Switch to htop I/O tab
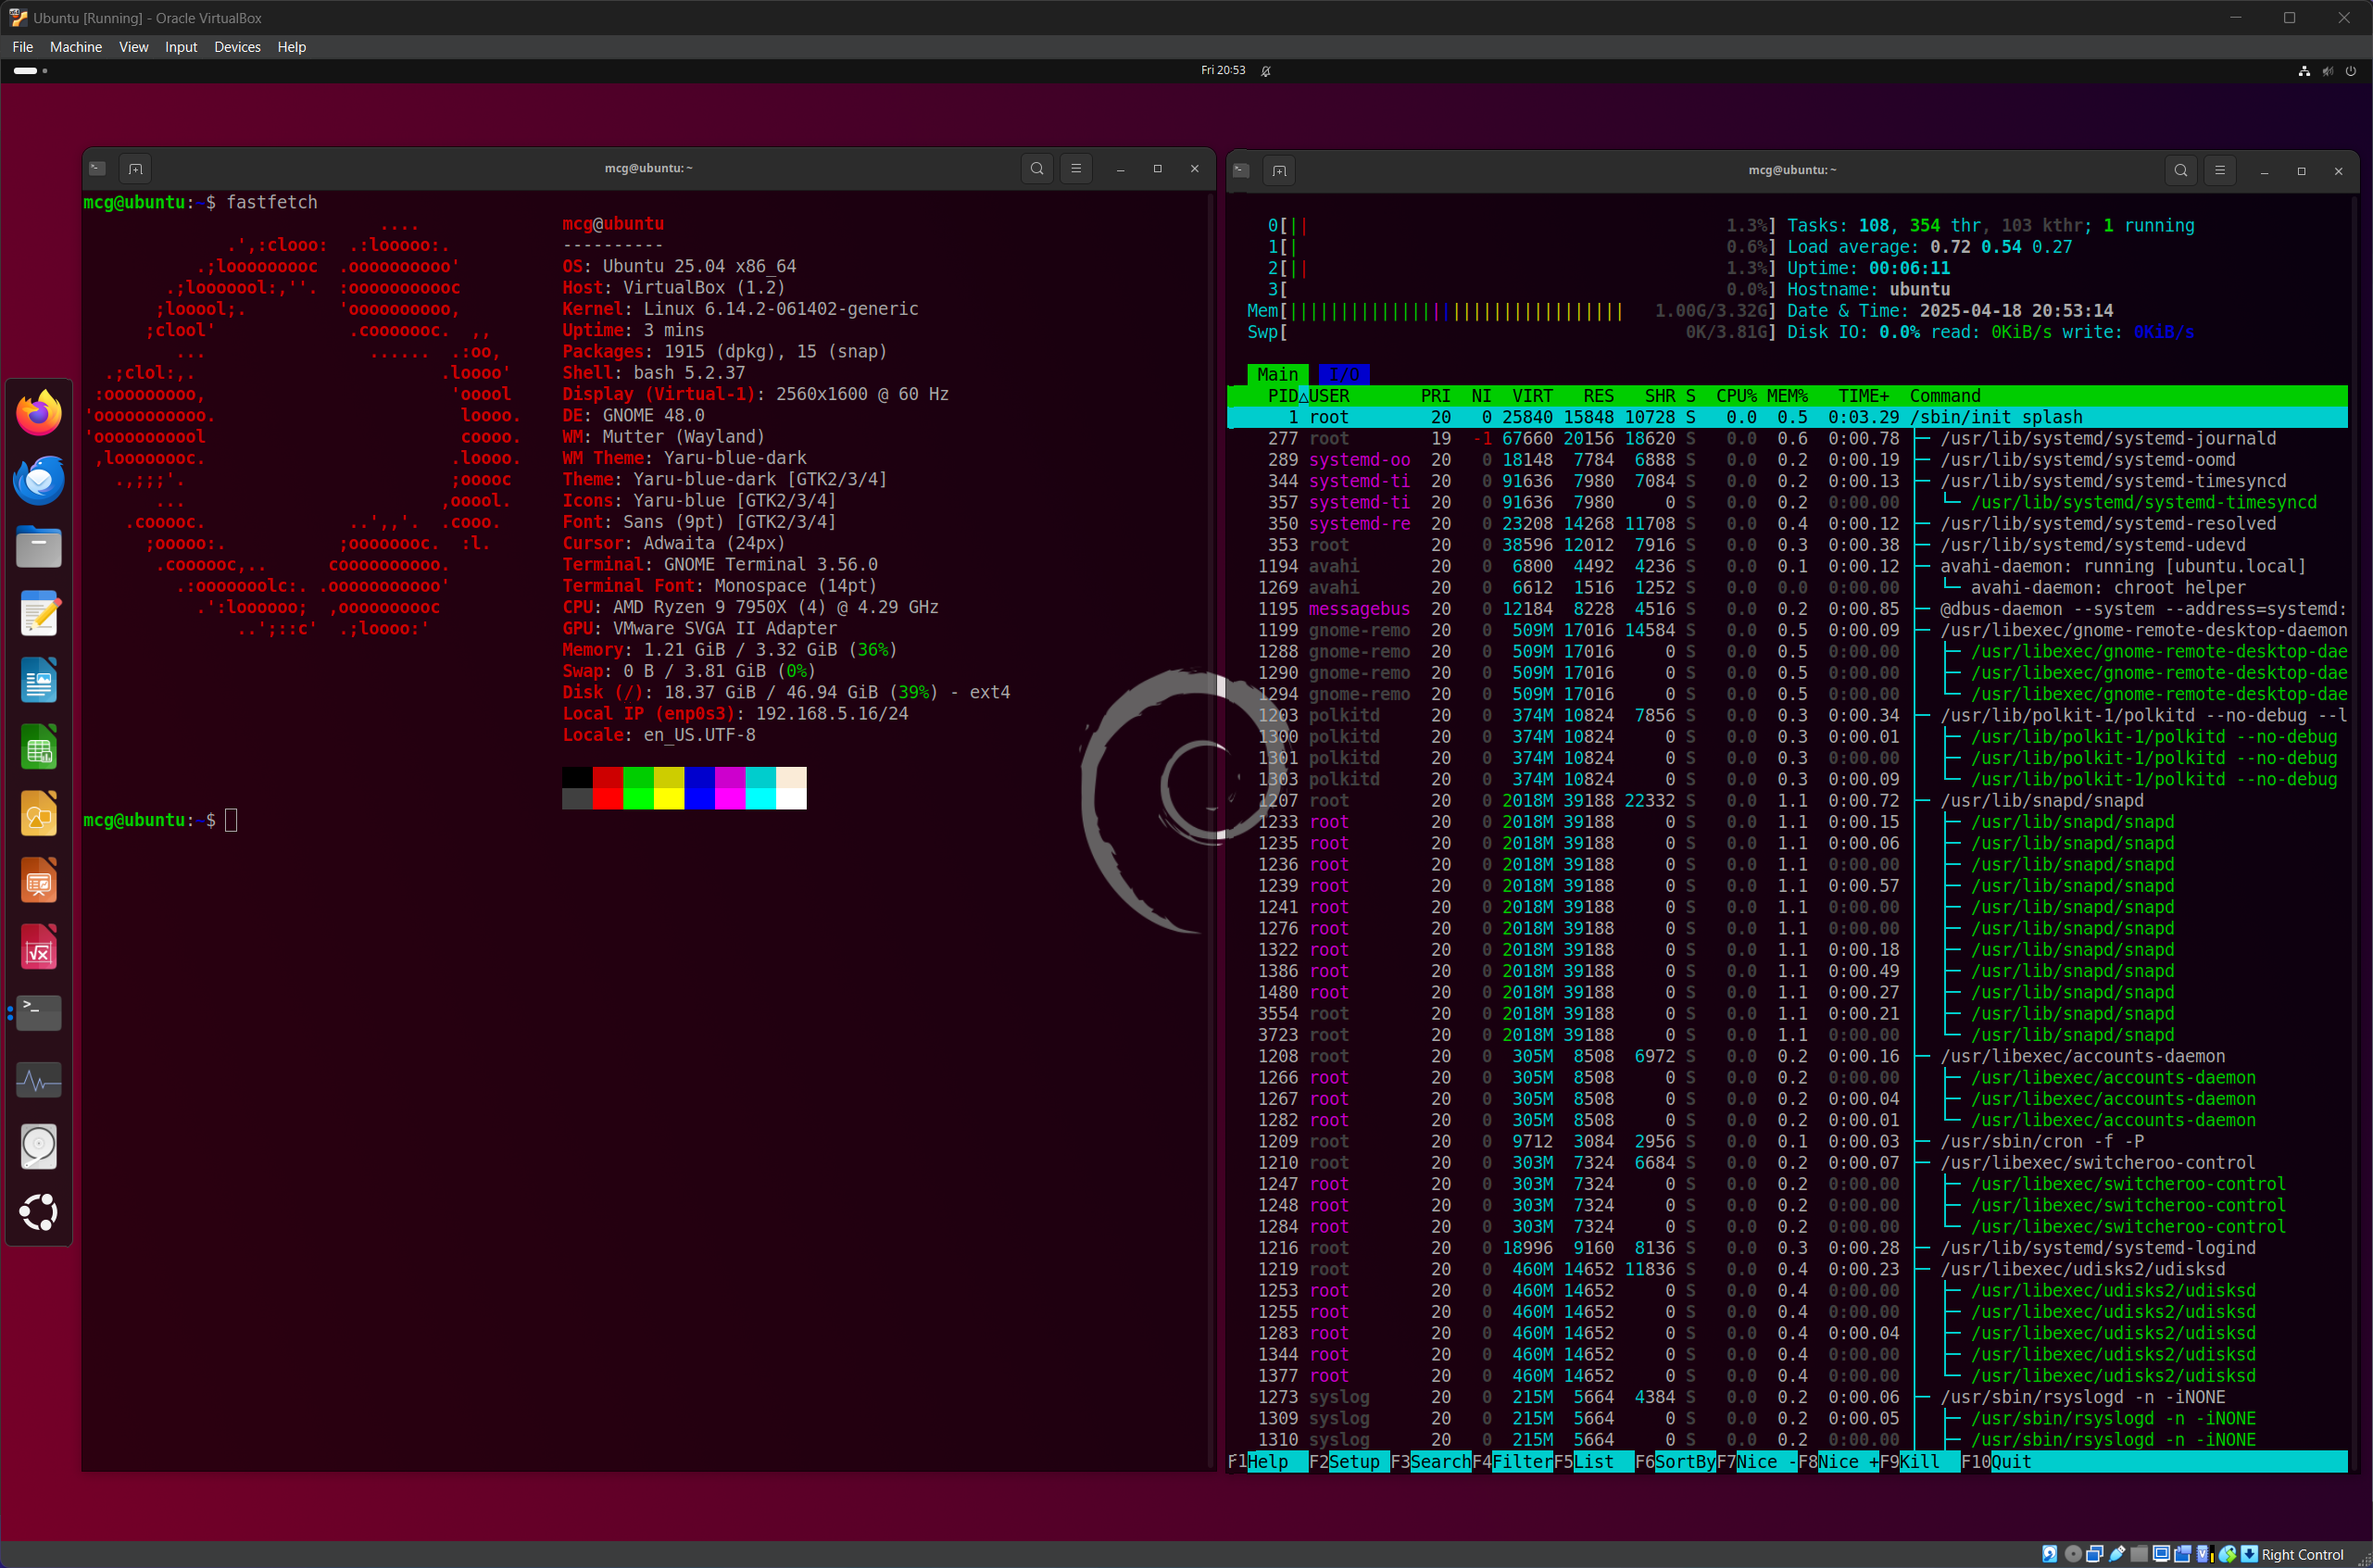 (x=1343, y=375)
